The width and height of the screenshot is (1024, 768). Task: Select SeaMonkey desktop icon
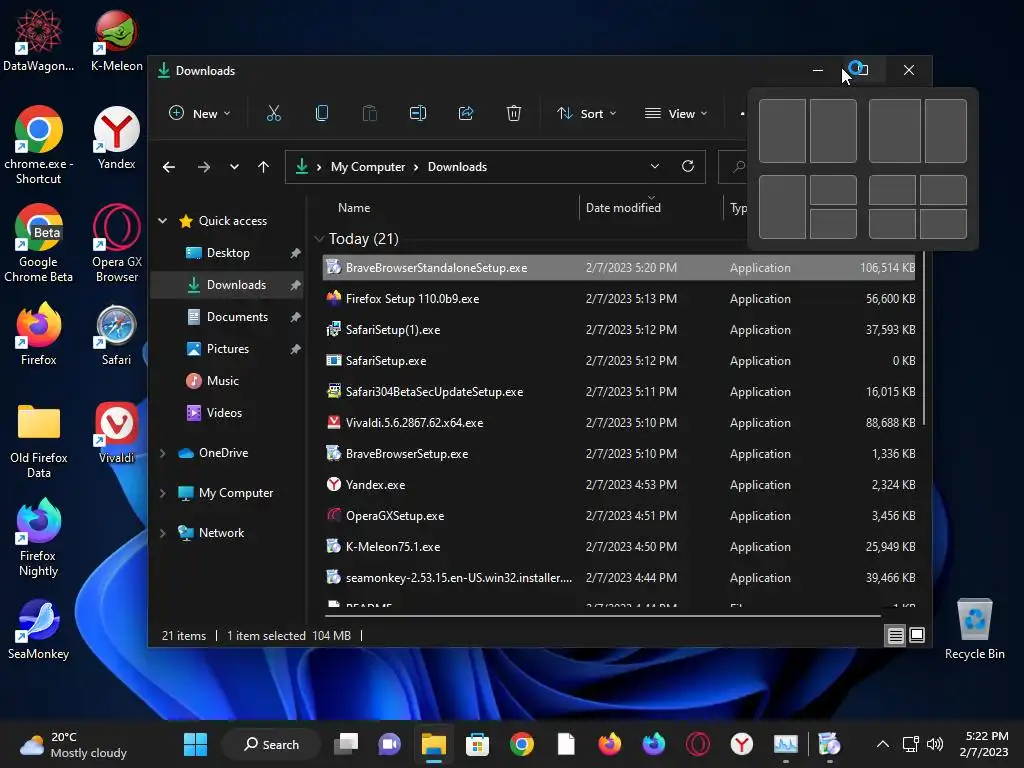39,629
